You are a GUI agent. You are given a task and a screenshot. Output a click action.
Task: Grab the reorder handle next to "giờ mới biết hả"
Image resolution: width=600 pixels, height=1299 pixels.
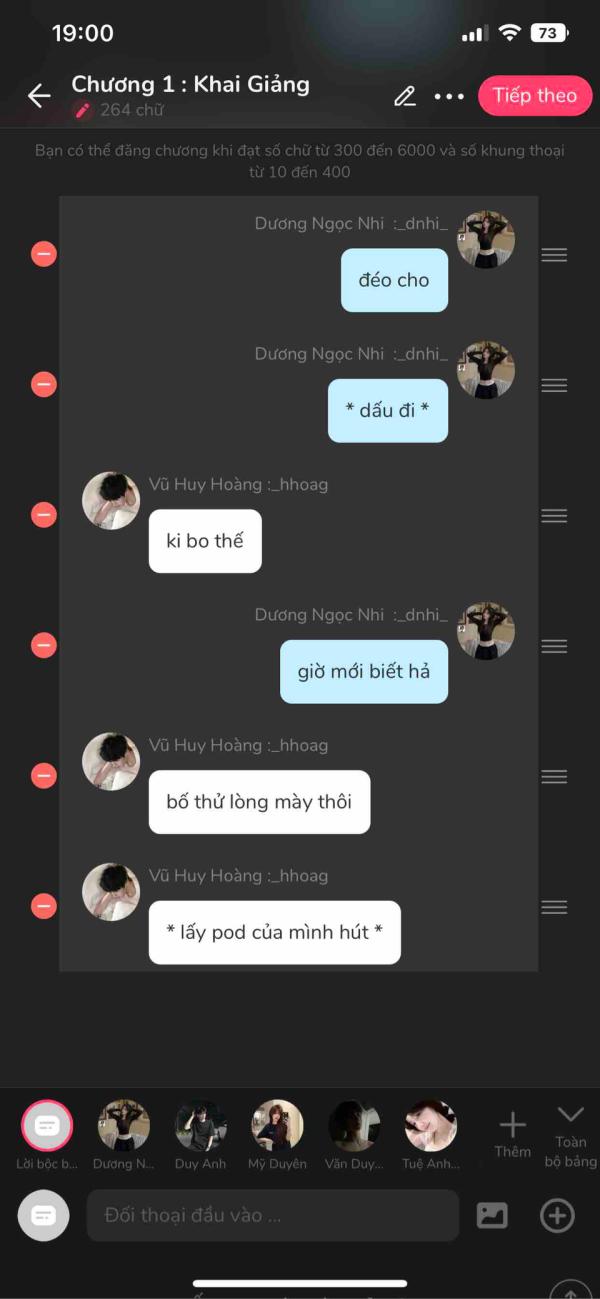(554, 646)
